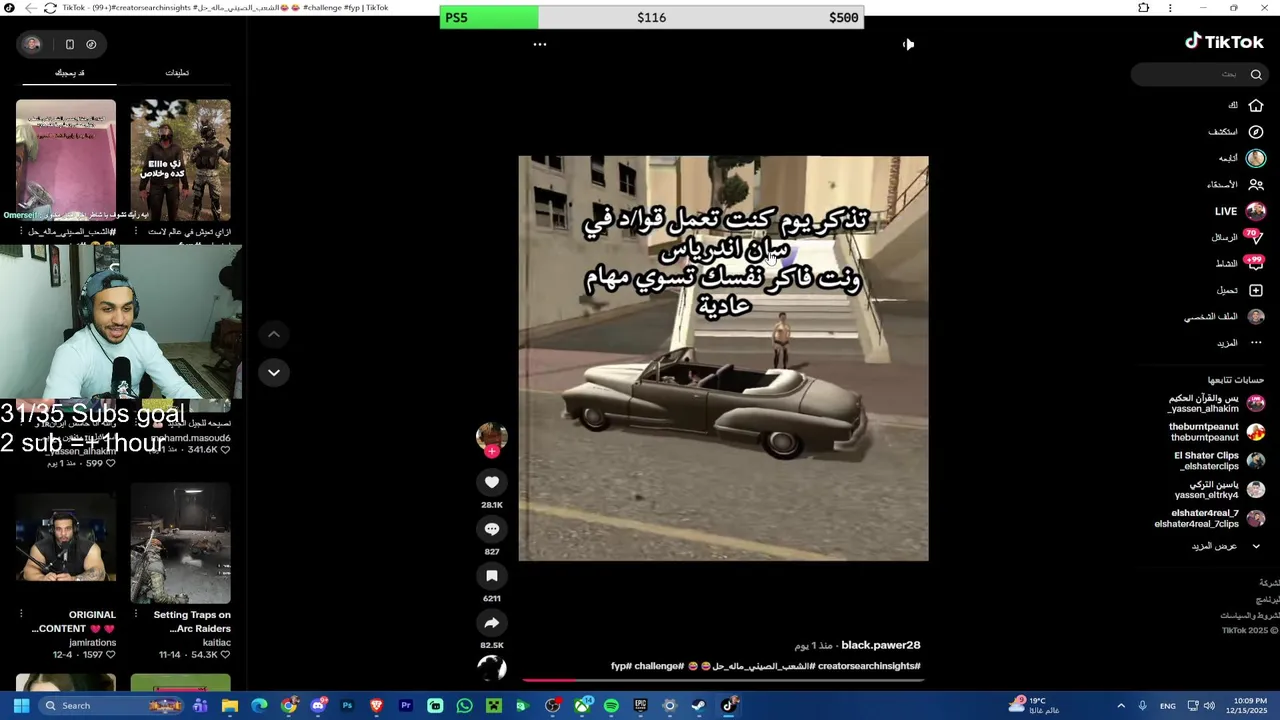
Task: Open Epic Games launcher from taskbar
Action: point(640,706)
